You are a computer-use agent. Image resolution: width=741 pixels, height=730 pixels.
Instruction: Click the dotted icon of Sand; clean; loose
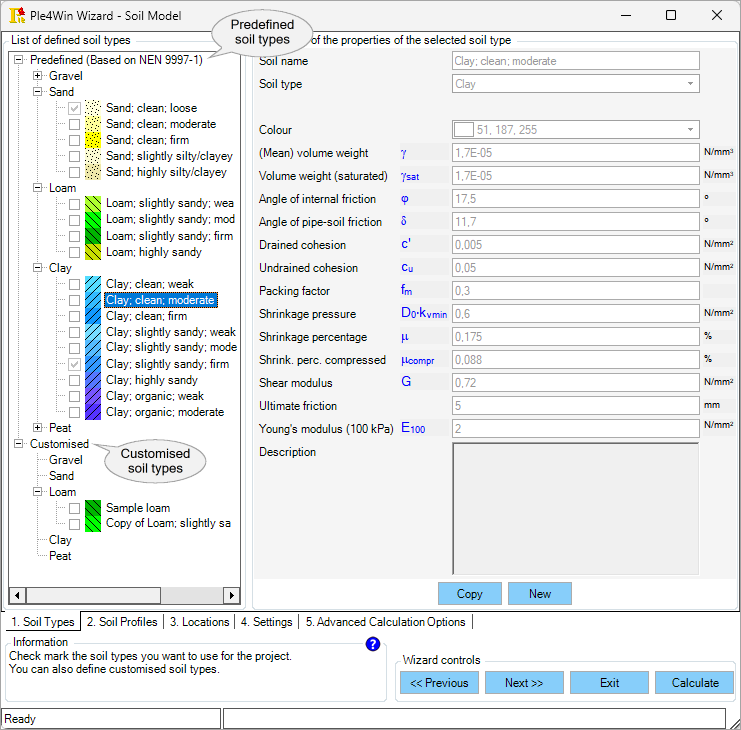coord(94,108)
